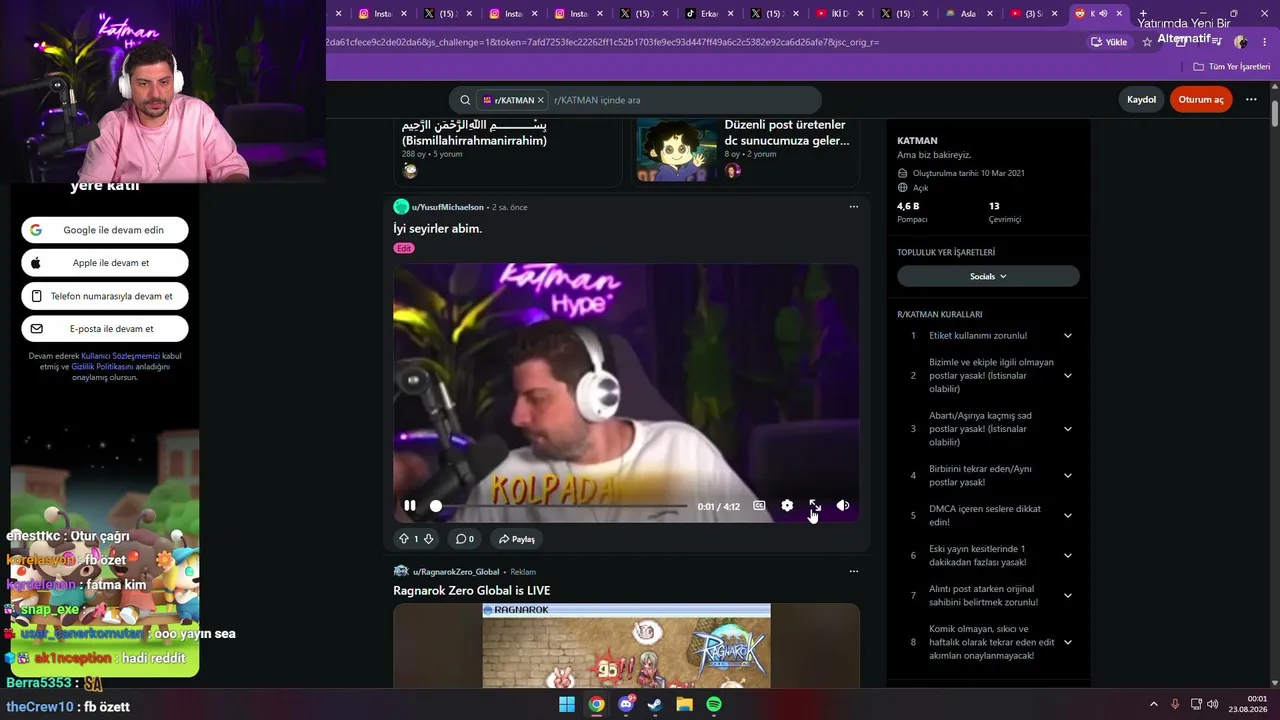Image resolution: width=1280 pixels, height=720 pixels.
Task: Downvote the YusufMichaelson post
Action: (x=429, y=539)
